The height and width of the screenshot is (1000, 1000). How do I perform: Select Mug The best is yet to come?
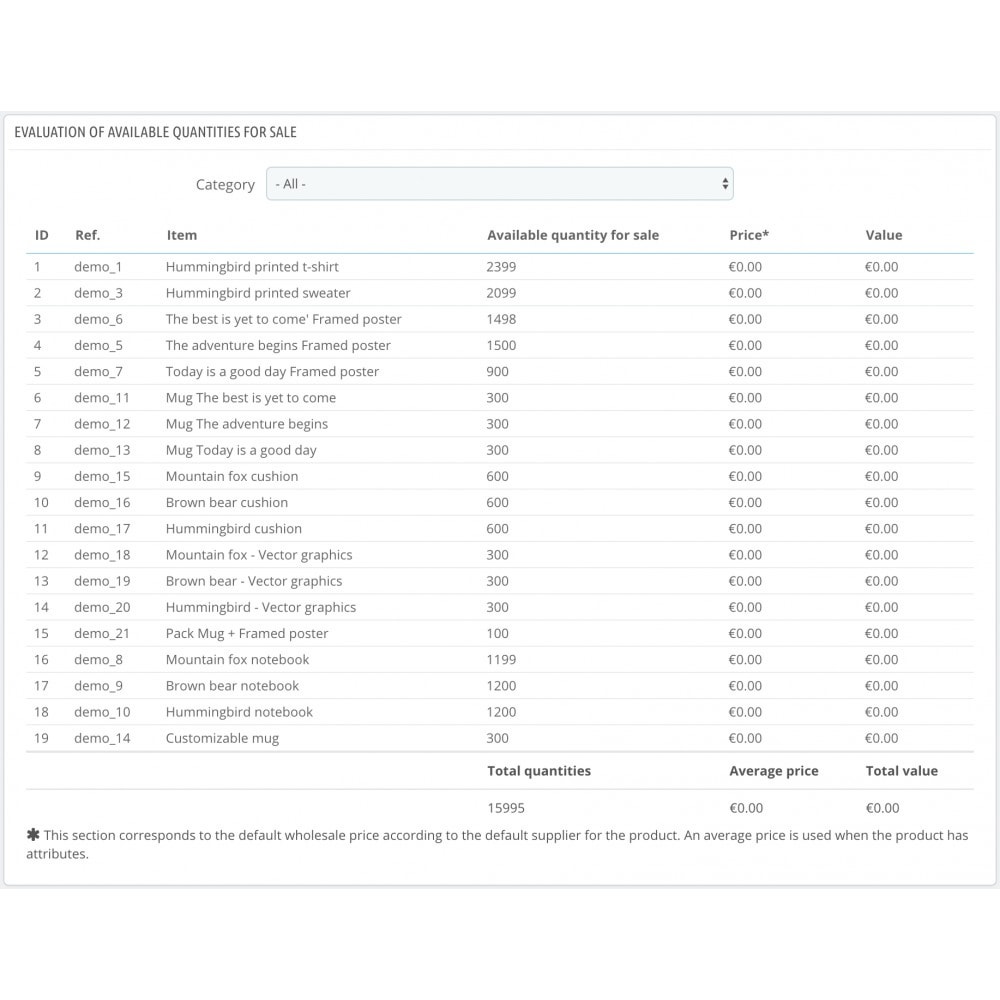[x=251, y=398]
